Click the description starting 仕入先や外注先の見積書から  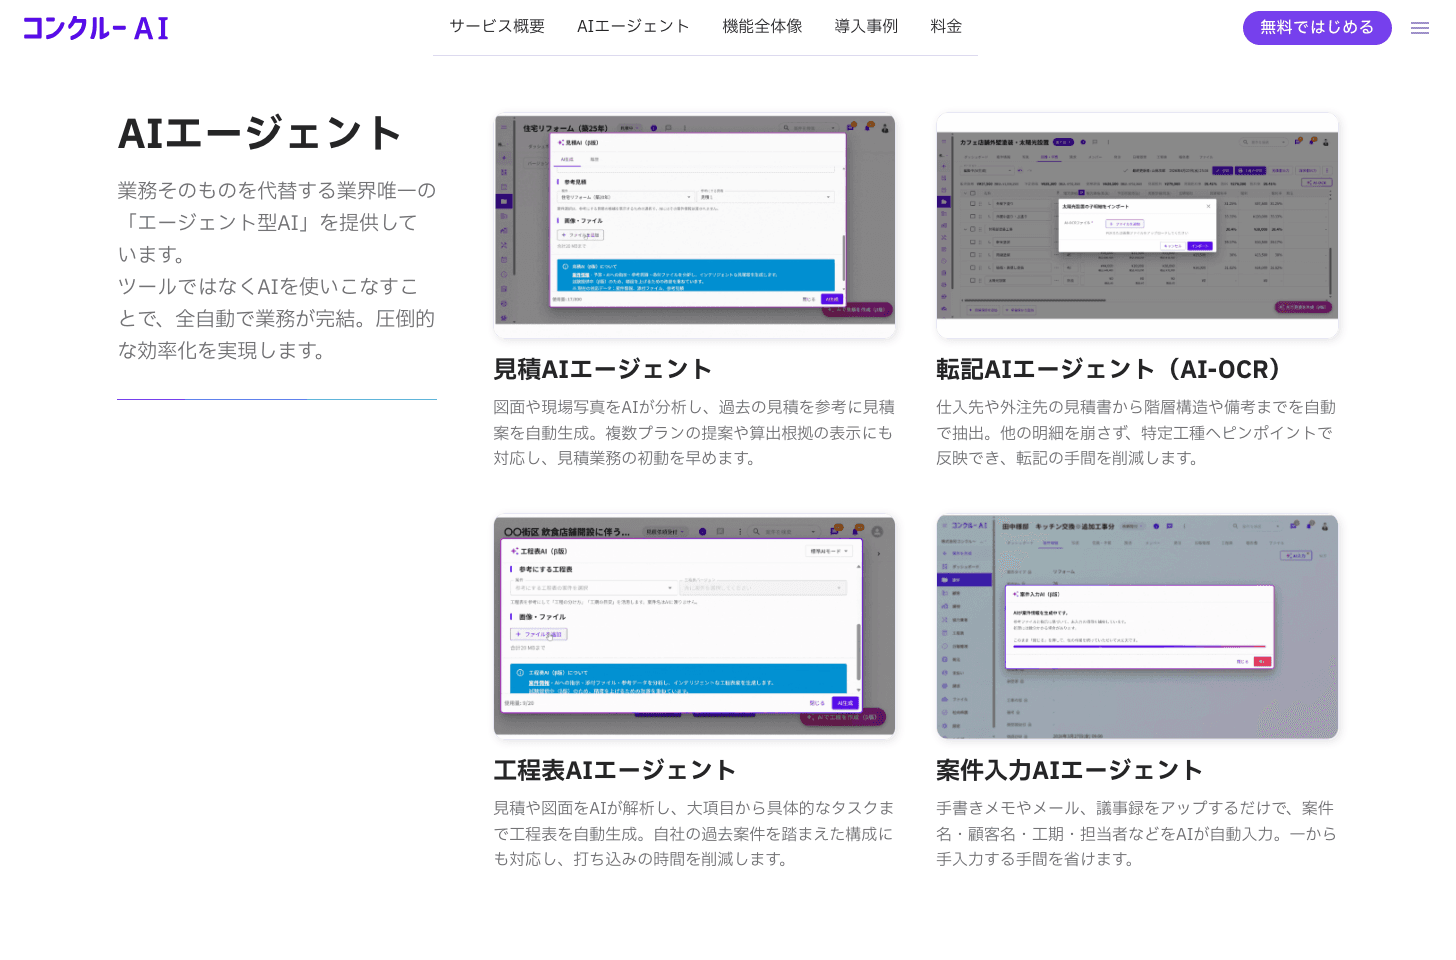[x=1136, y=432]
